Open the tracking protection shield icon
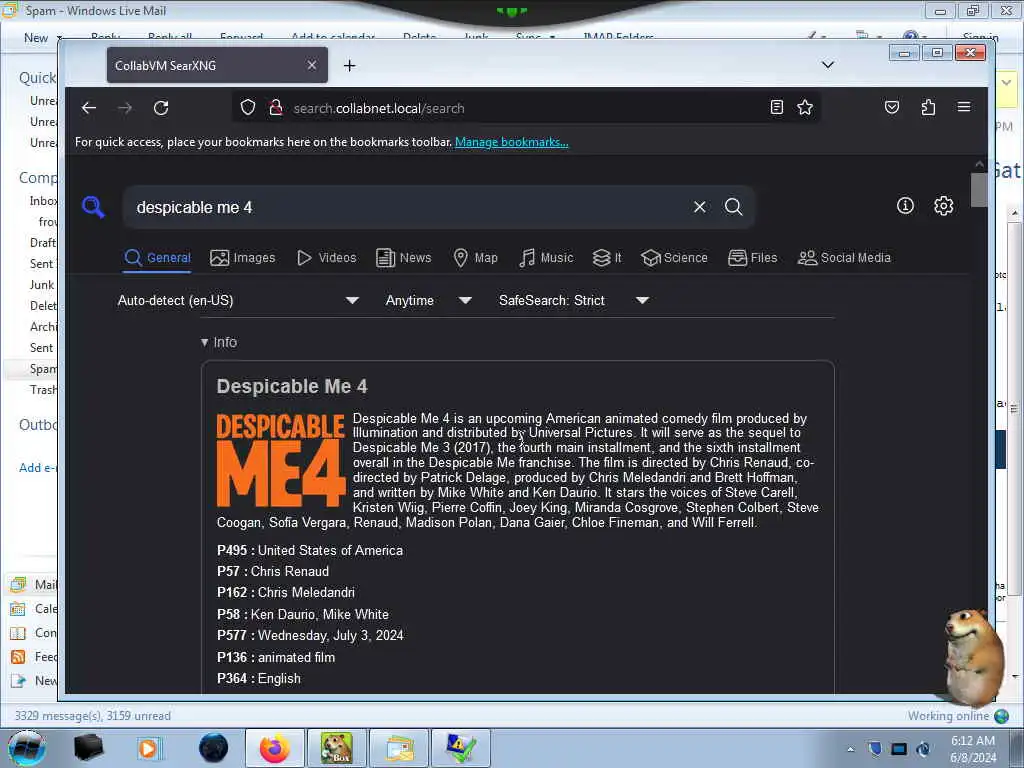Screen dimensions: 1024x768 (x=248, y=107)
